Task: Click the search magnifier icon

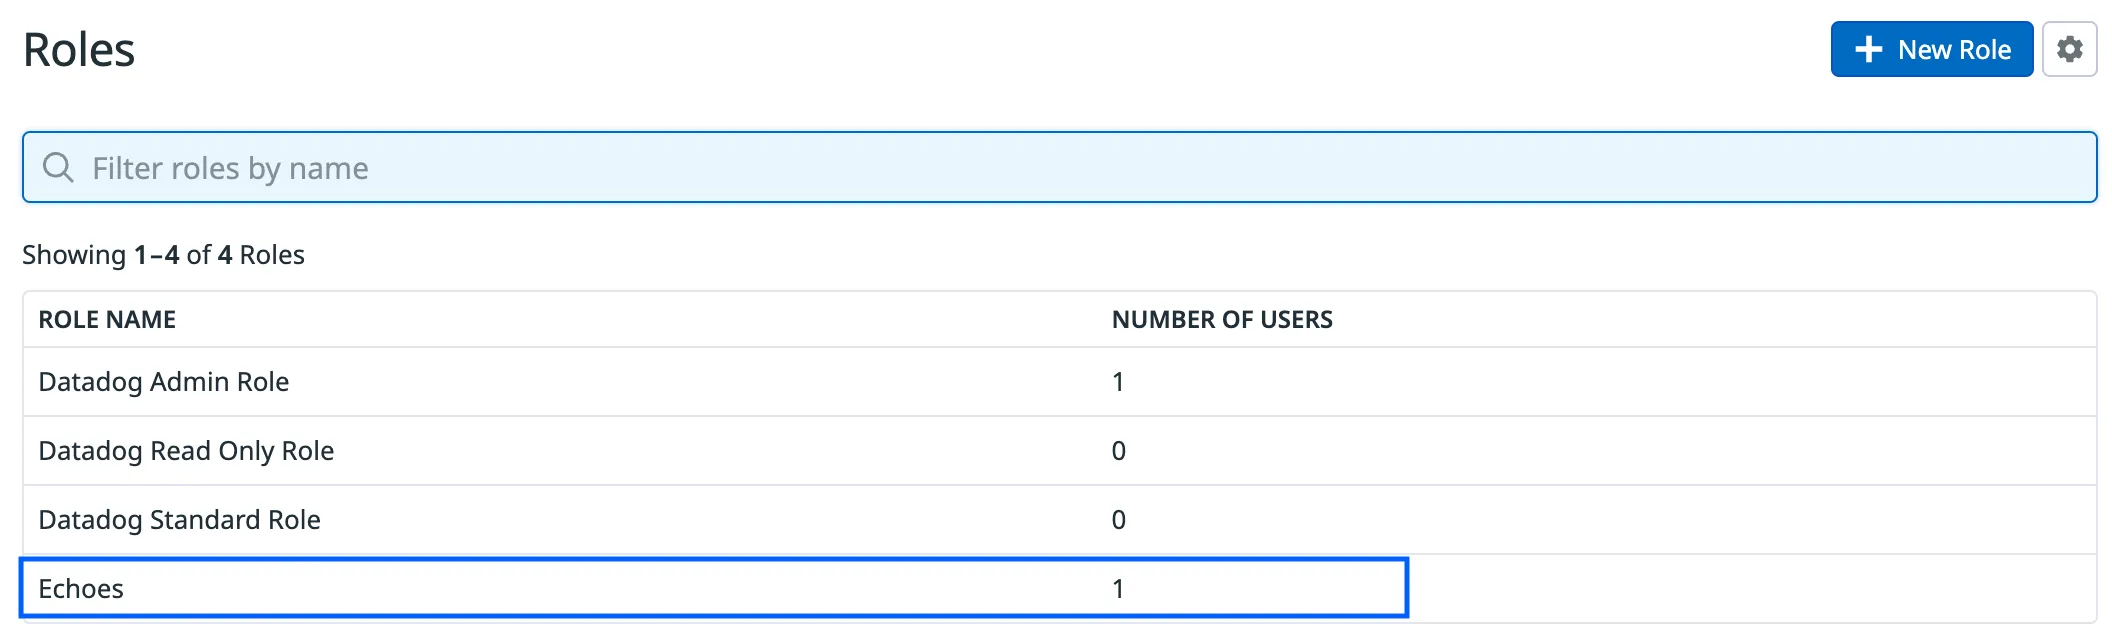Action: [x=58, y=167]
